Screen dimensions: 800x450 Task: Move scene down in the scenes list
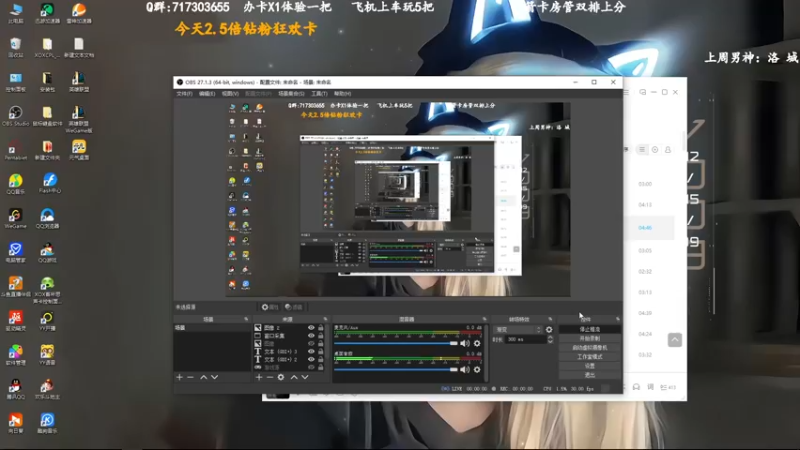click(214, 377)
